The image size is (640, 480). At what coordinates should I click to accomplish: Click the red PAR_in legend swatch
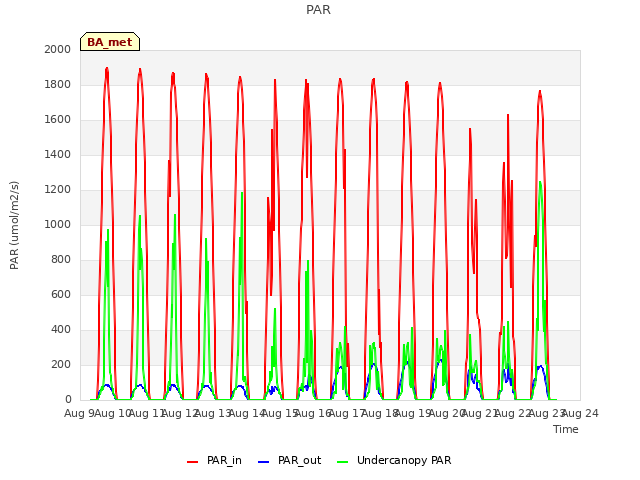point(192,462)
